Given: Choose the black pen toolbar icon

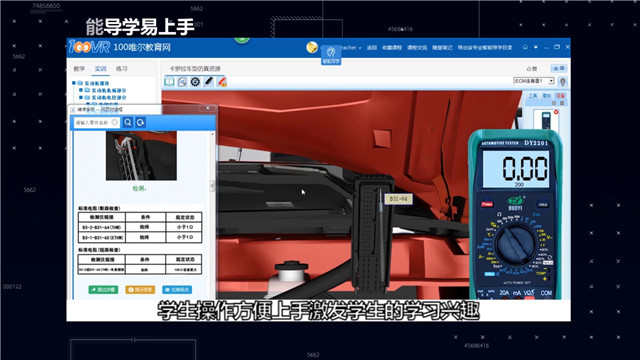Looking at the screenshot, I should tap(209, 82).
